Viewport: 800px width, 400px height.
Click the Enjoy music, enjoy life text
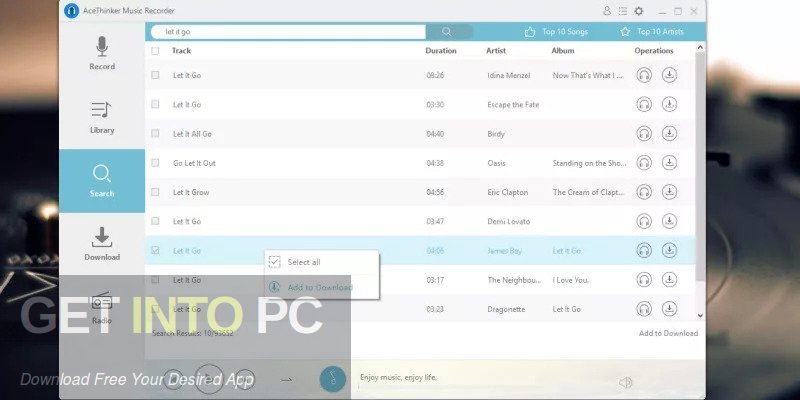click(398, 378)
